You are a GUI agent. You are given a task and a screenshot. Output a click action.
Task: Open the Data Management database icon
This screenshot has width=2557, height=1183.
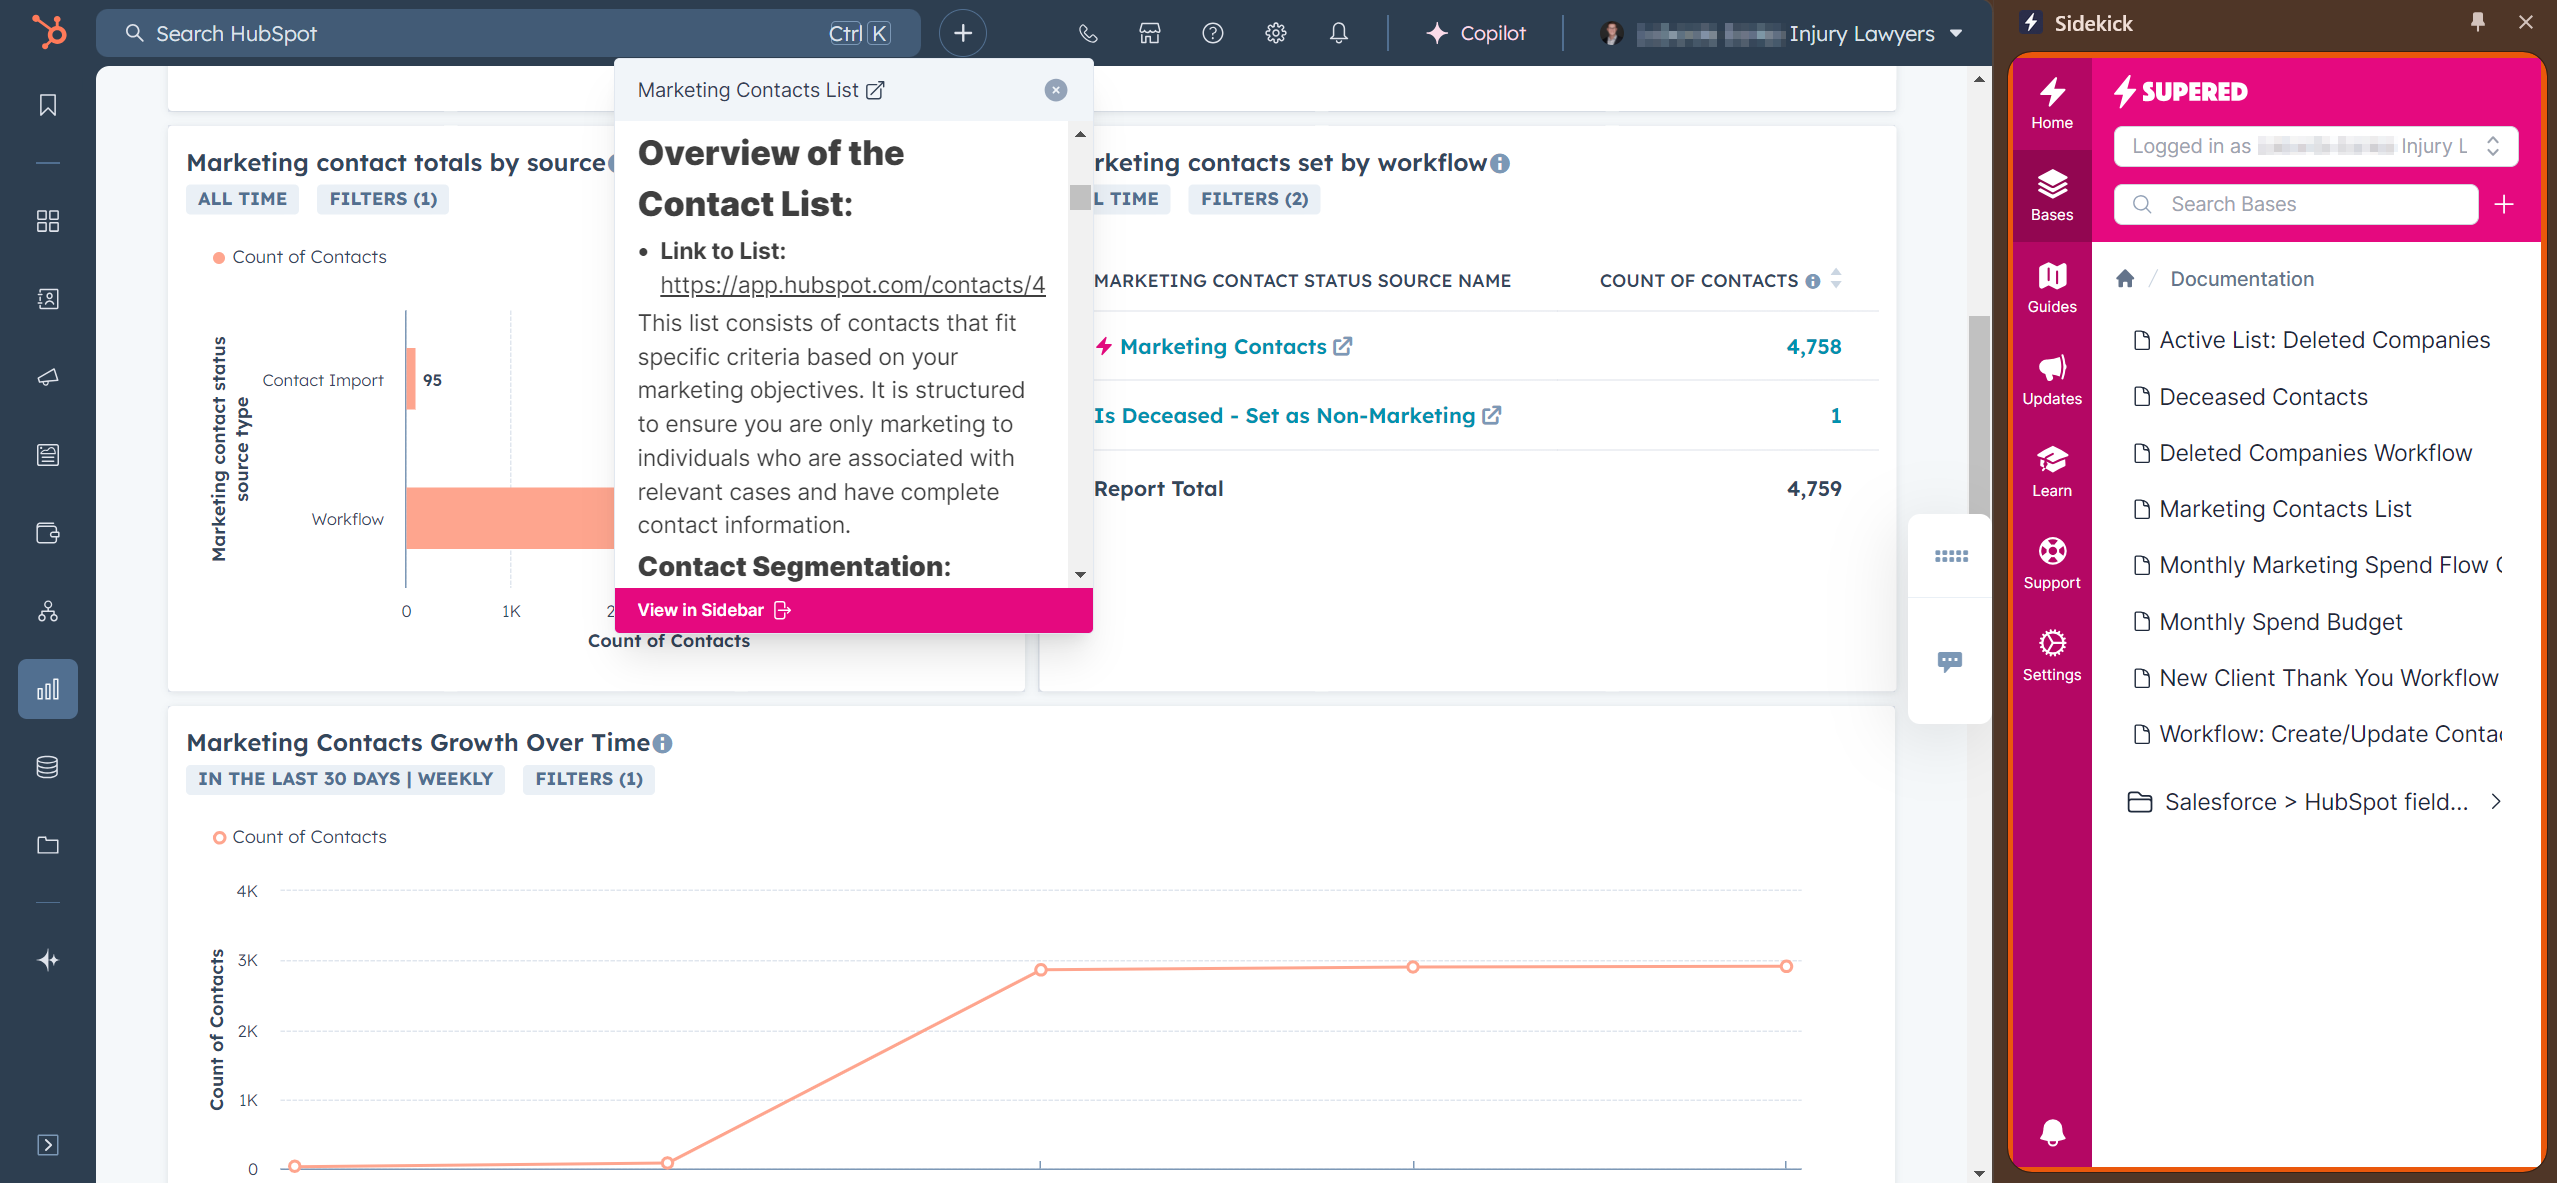(x=48, y=767)
